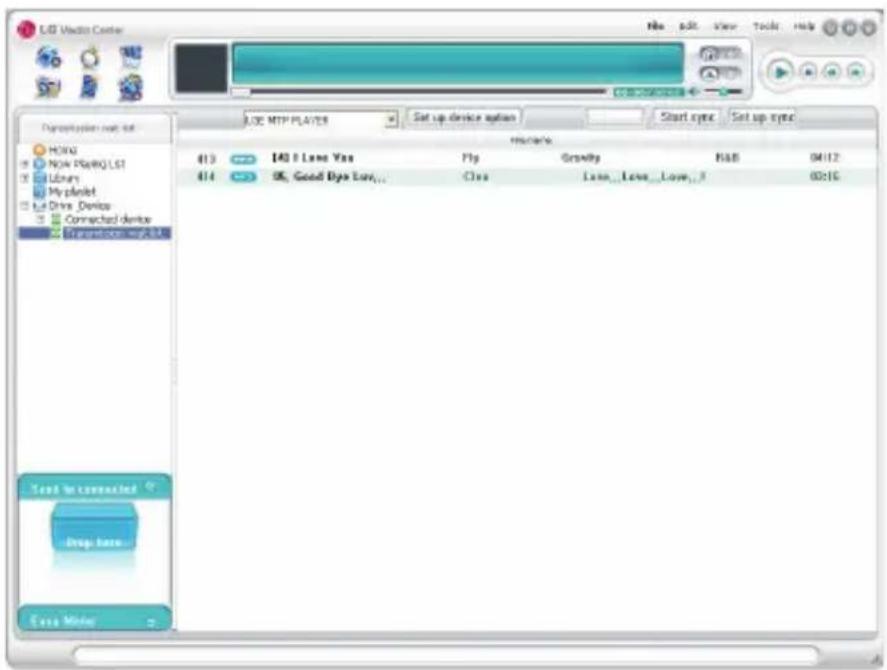Open the File menu

[655, 26]
